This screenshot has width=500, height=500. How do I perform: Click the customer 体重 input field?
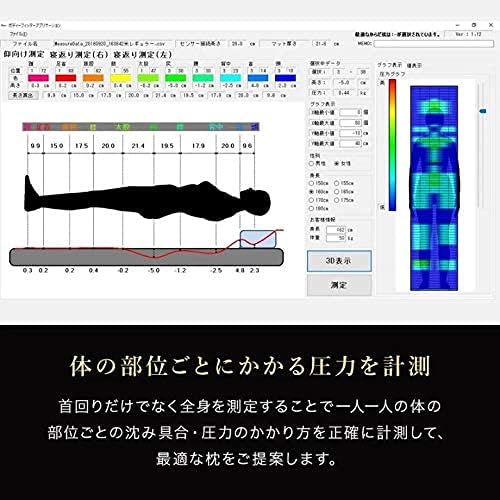coord(336,238)
